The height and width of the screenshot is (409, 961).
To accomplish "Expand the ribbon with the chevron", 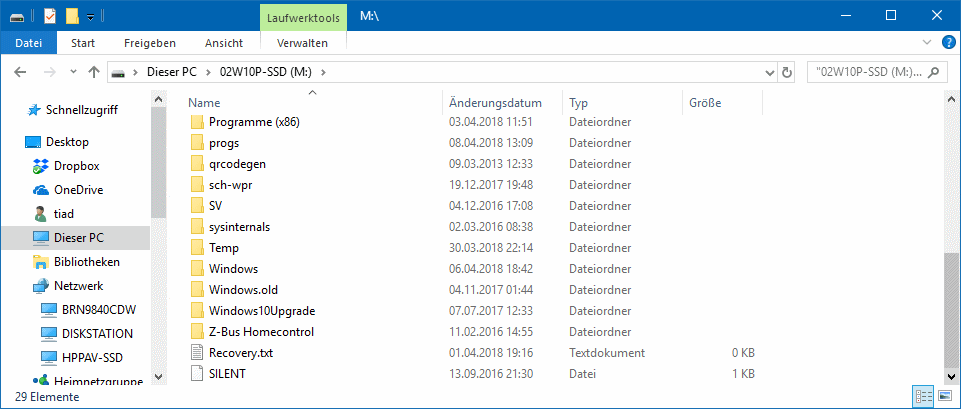I will (926, 43).
